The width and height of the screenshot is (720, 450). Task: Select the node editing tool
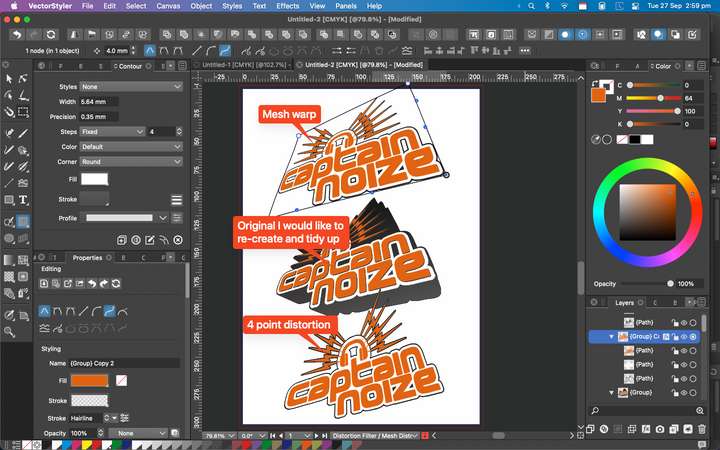point(23,79)
